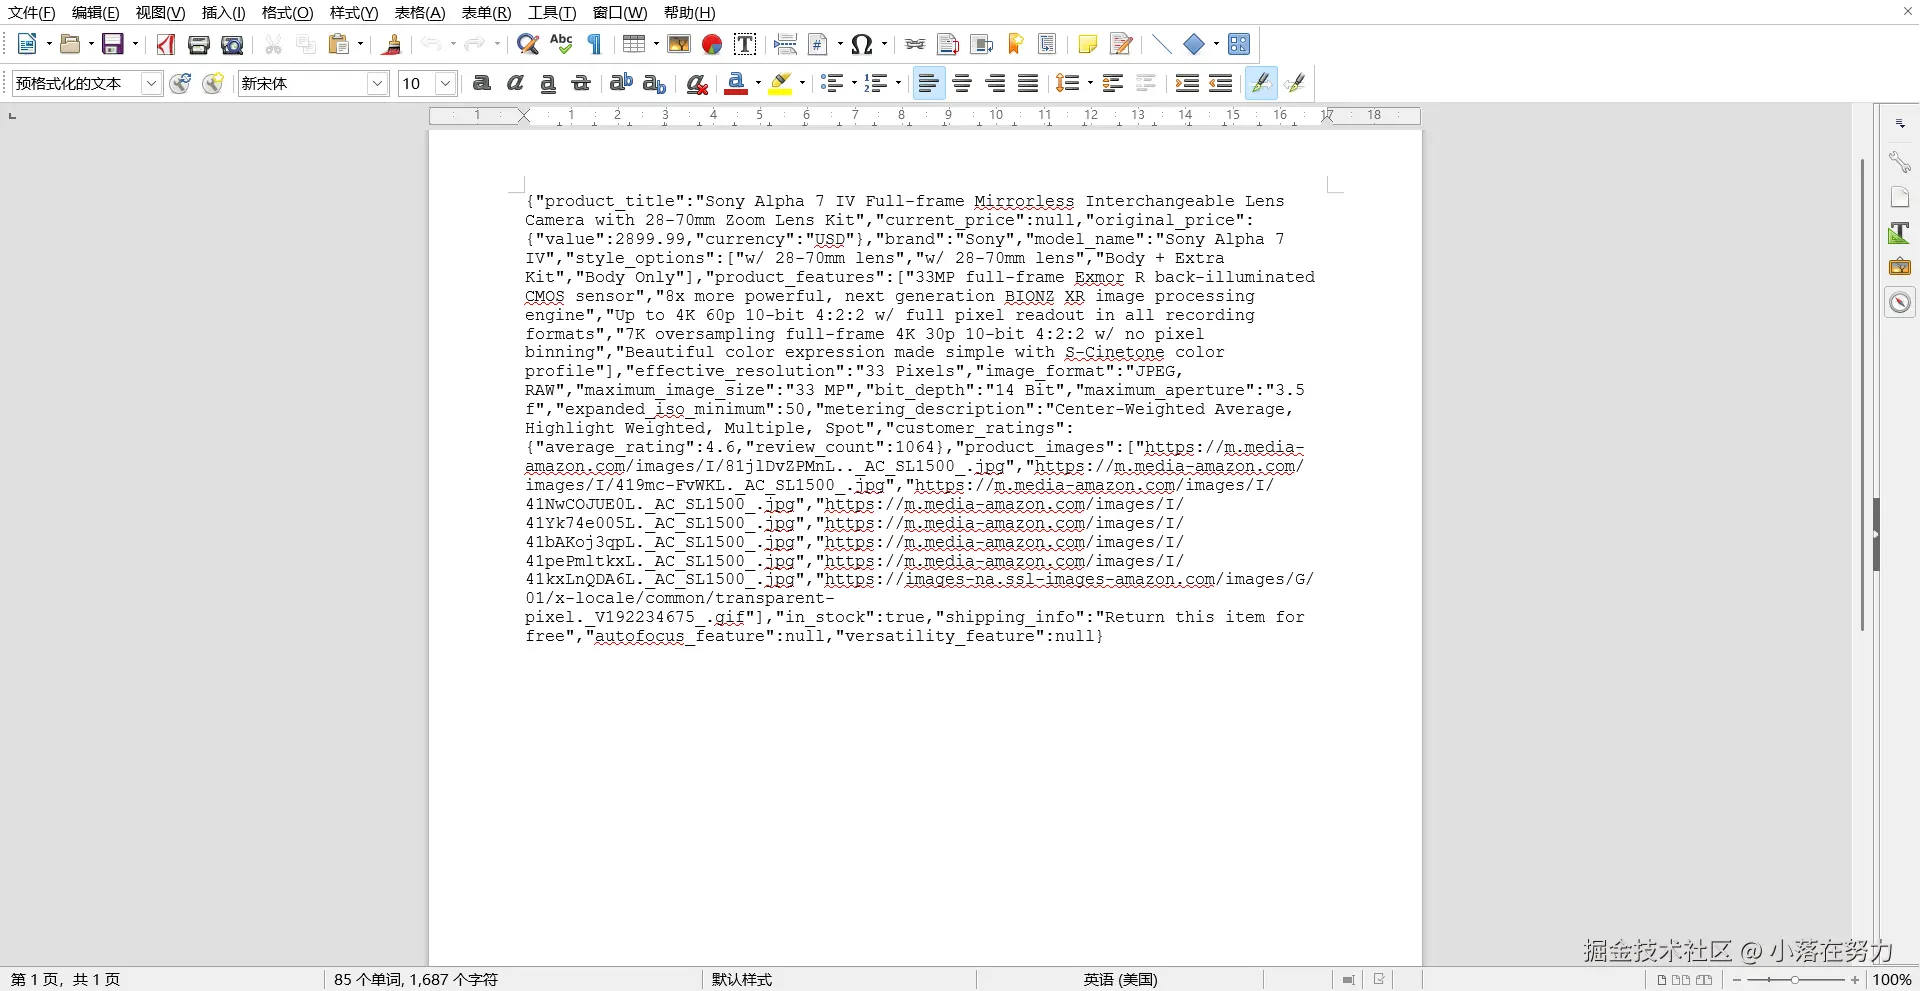Open Find and Replace
Screen dimensions: 1920x991
(528, 44)
